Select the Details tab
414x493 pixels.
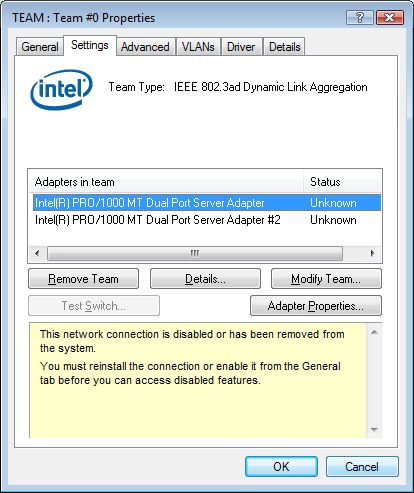pyautogui.click(x=285, y=47)
